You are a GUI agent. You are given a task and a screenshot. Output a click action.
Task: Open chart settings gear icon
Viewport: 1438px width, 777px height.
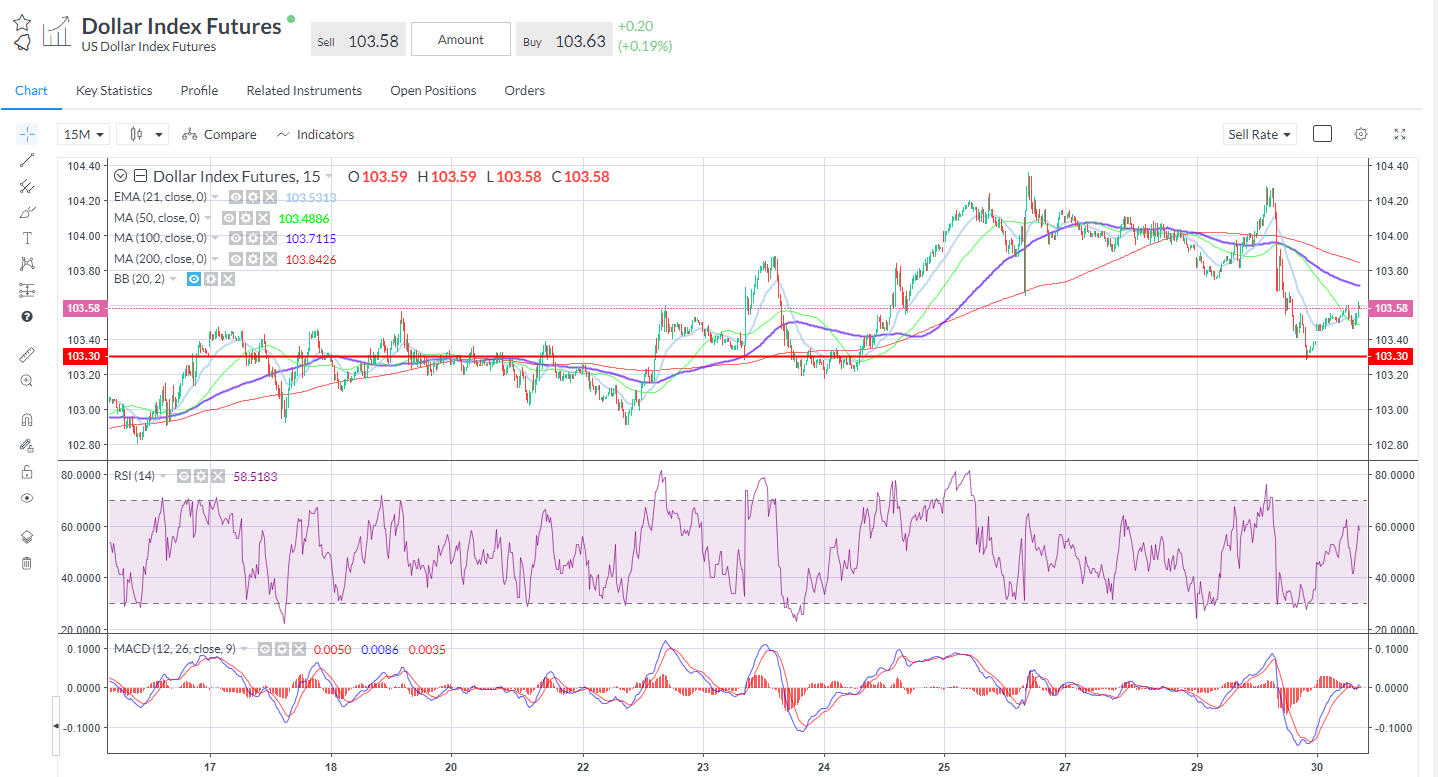click(1361, 134)
